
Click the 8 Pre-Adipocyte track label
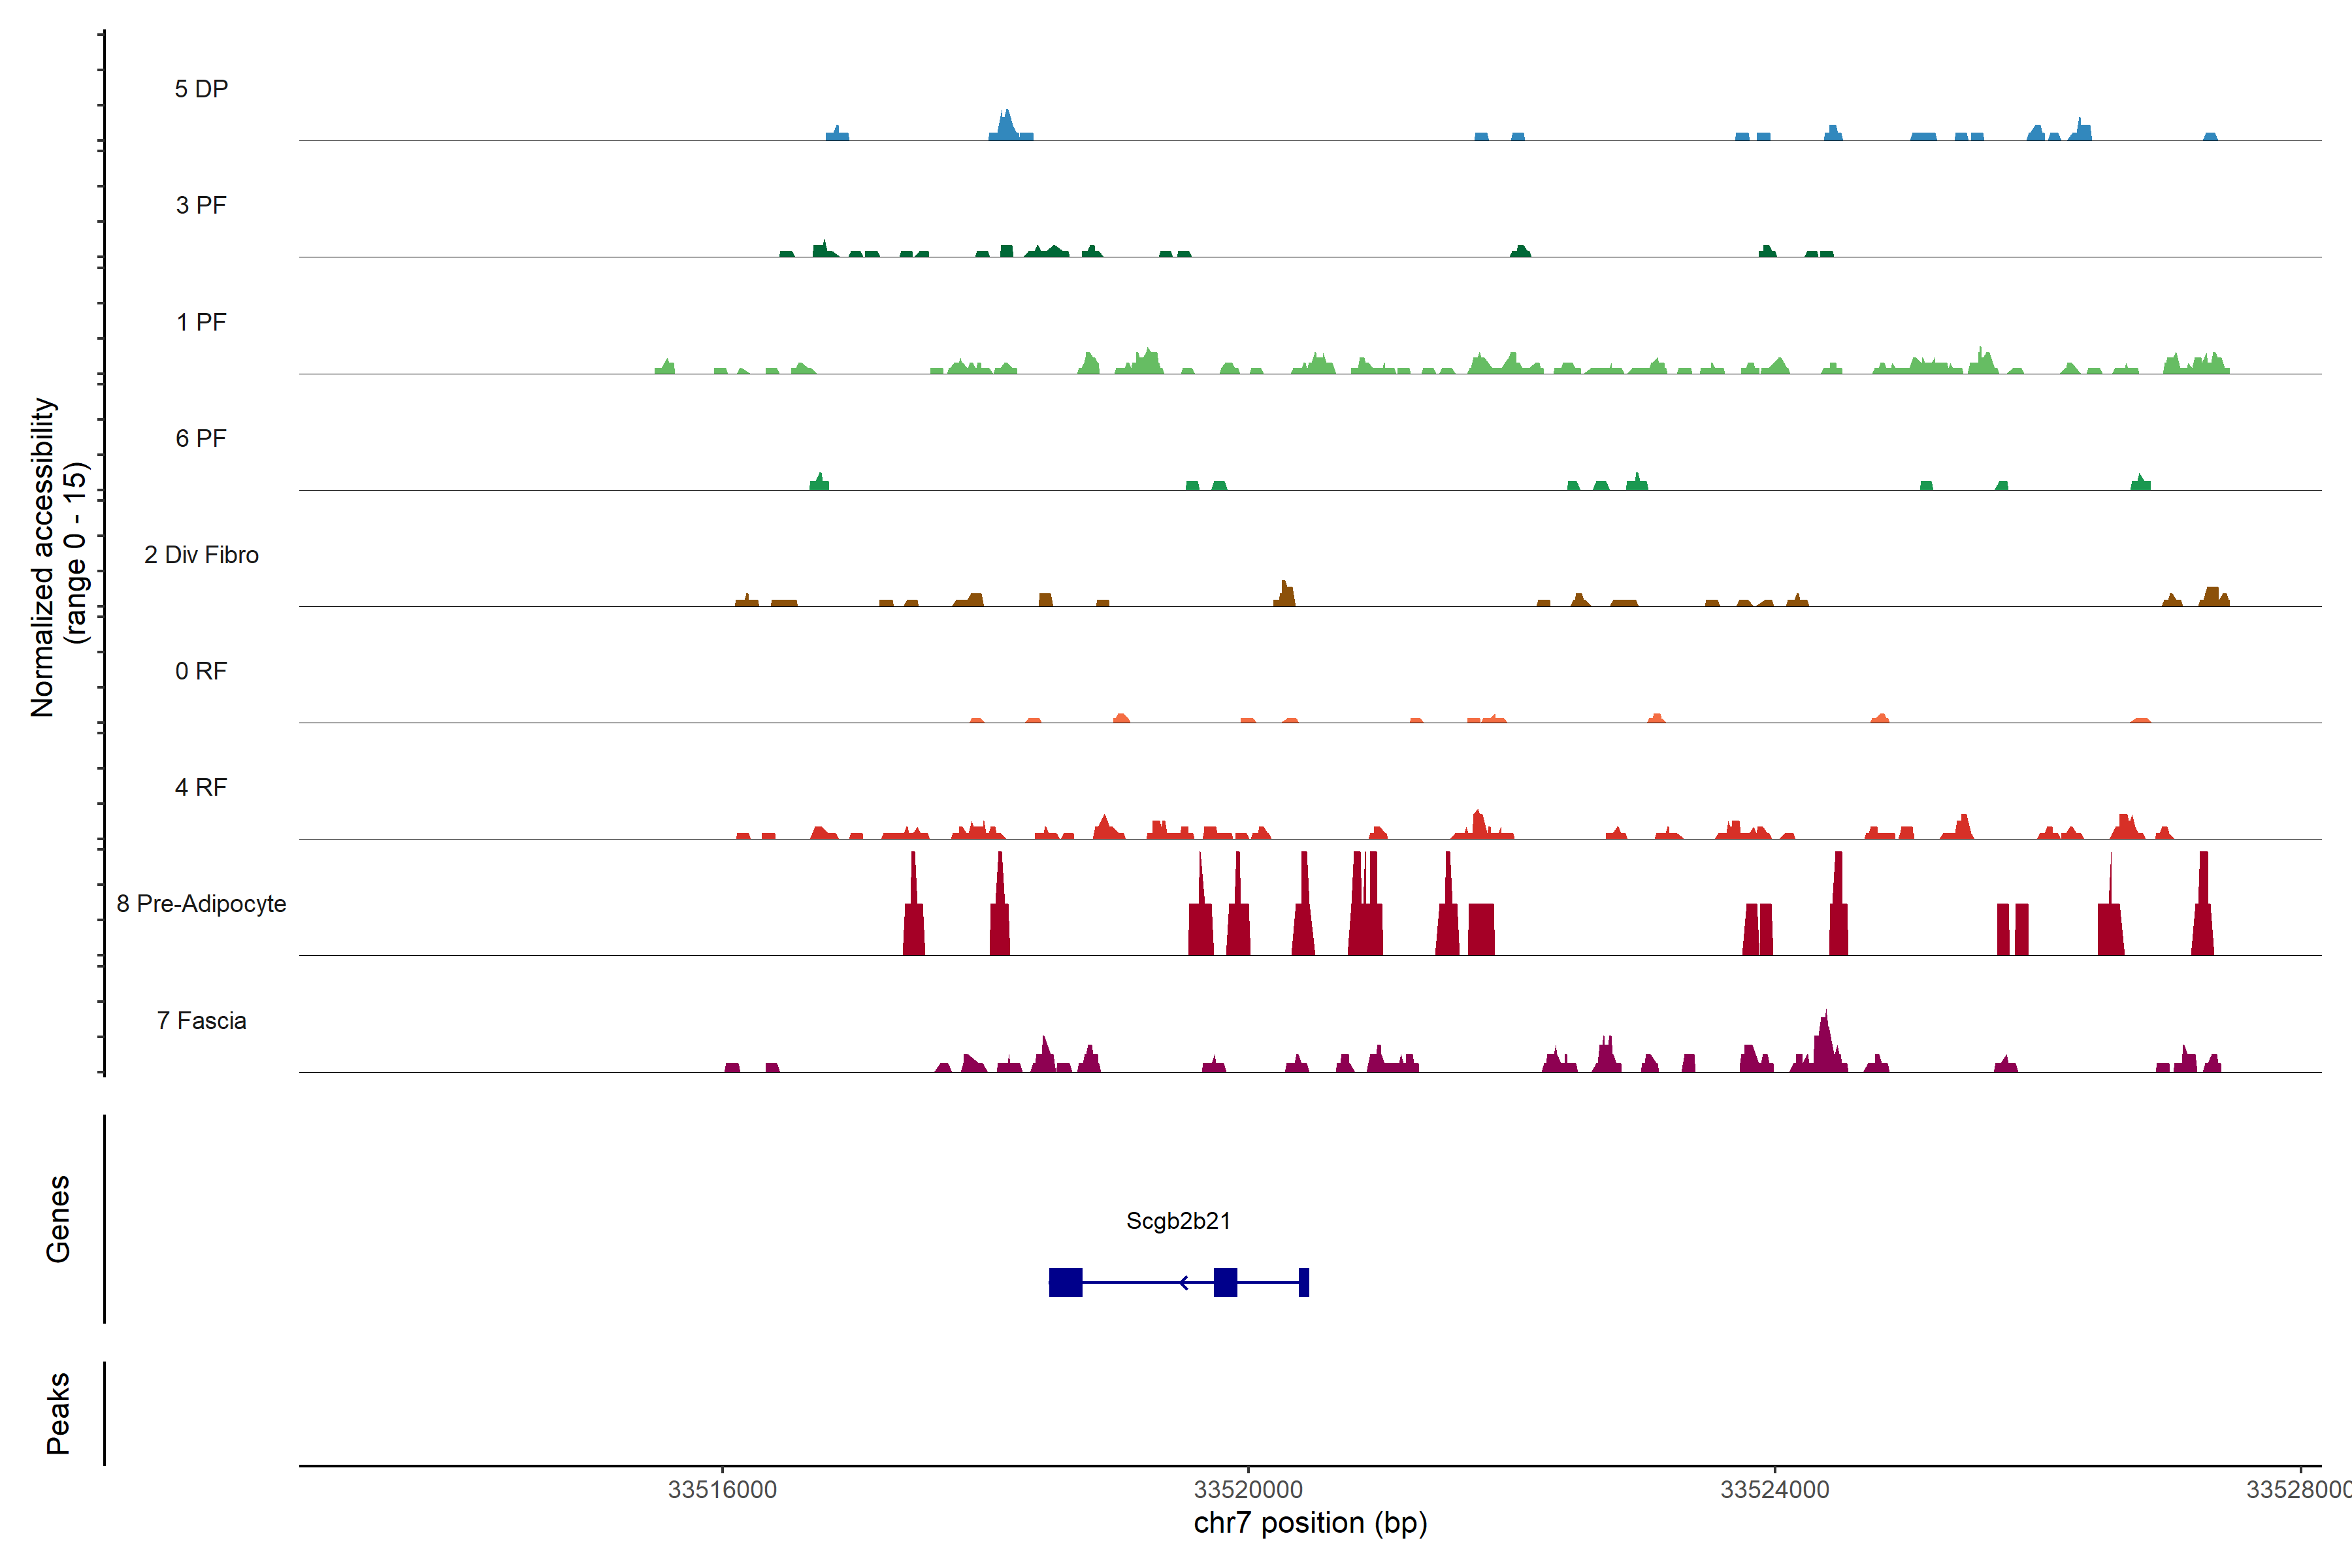(x=201, y=904)
